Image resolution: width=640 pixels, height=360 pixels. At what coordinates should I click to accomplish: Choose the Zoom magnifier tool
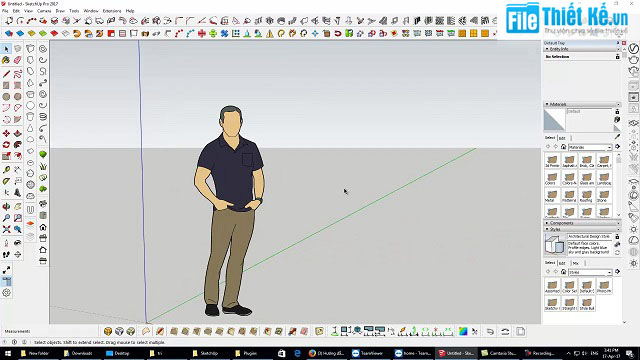(6, 218)
